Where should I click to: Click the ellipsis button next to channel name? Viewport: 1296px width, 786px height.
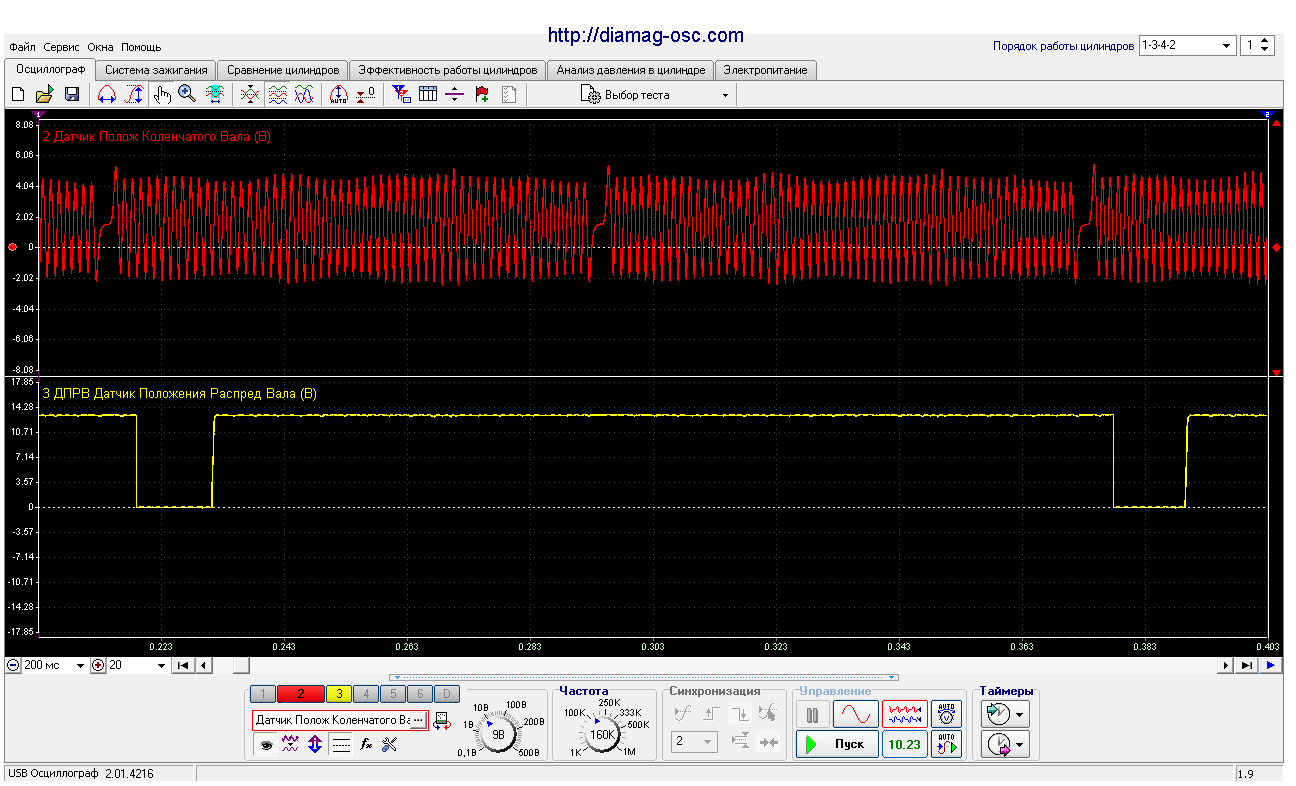pos(418,720)
